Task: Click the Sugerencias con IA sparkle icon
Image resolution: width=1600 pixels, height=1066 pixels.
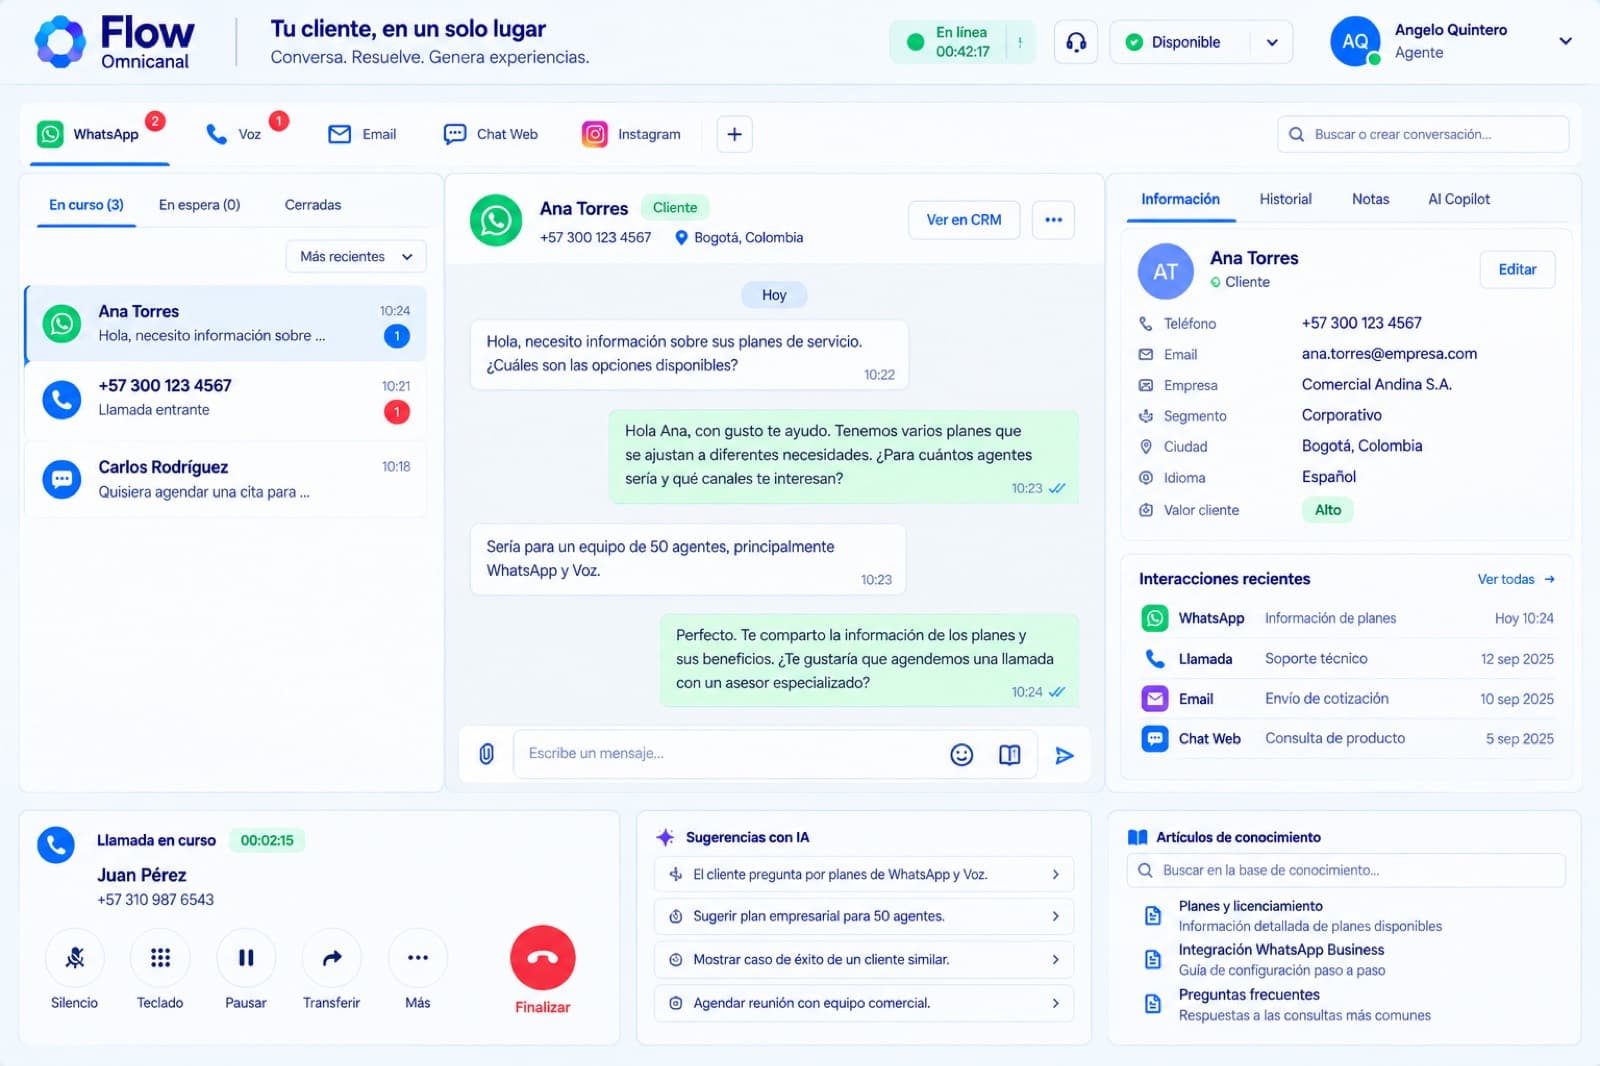Action: pos(665,837)
